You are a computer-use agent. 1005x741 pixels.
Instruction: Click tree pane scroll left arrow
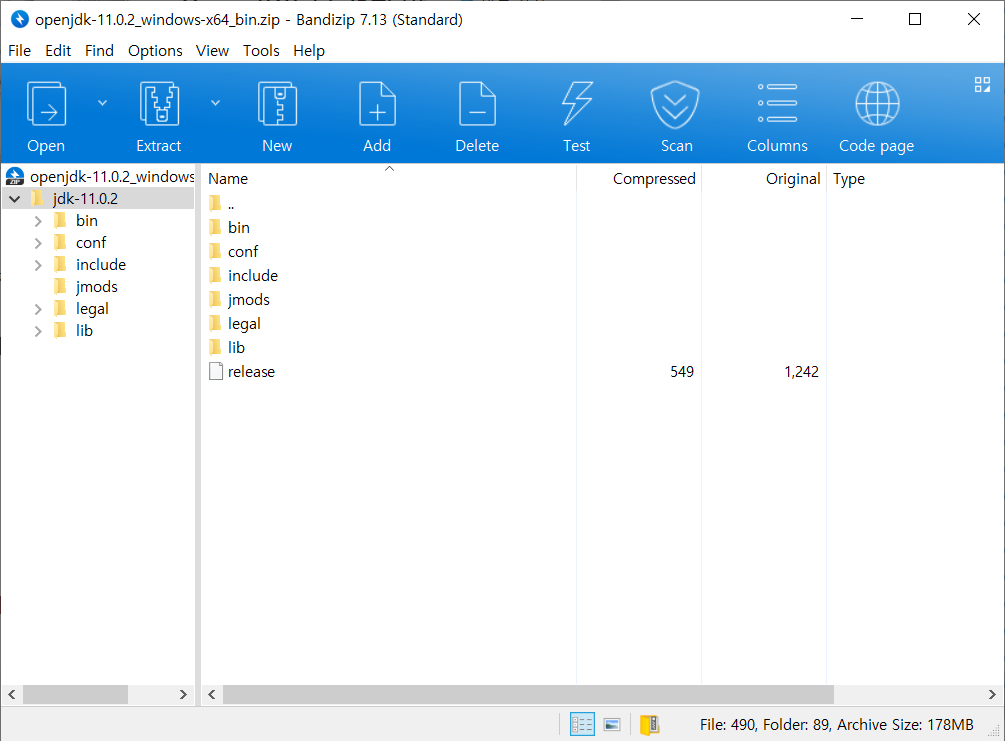click(12, 694)
